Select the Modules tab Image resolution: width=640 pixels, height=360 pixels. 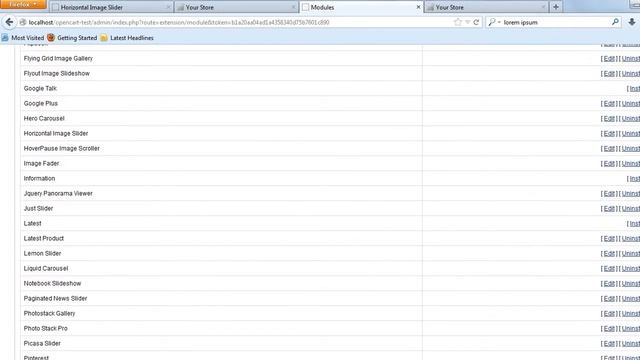(361, 7)
